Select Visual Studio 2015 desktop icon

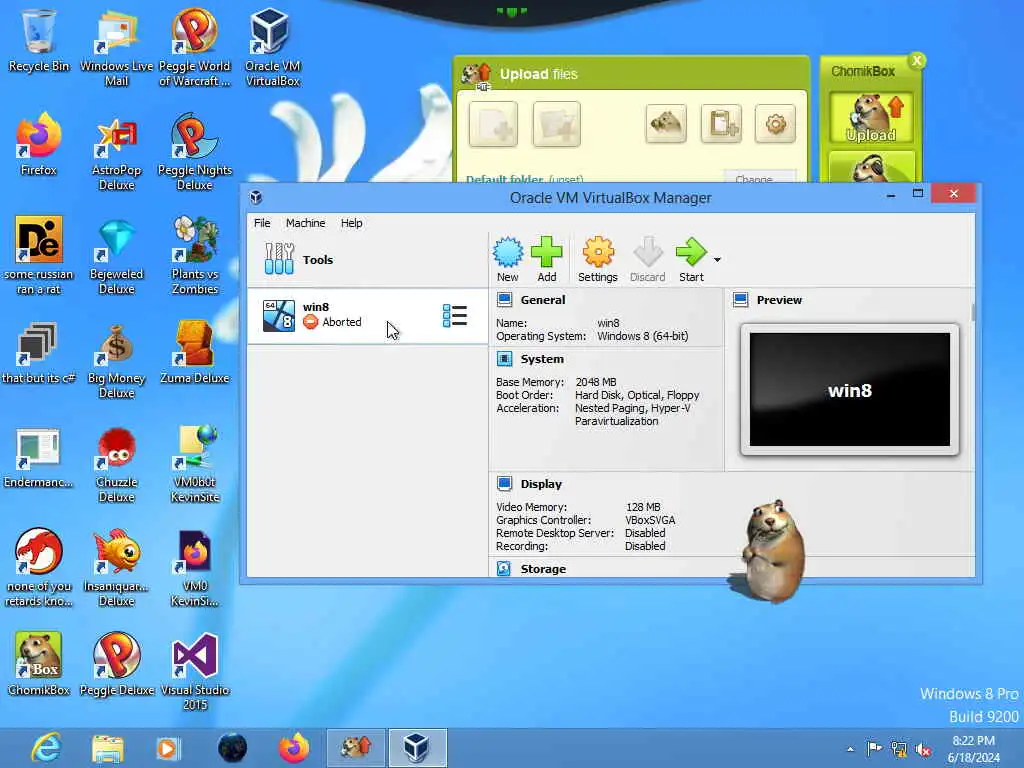pos(195,671)
